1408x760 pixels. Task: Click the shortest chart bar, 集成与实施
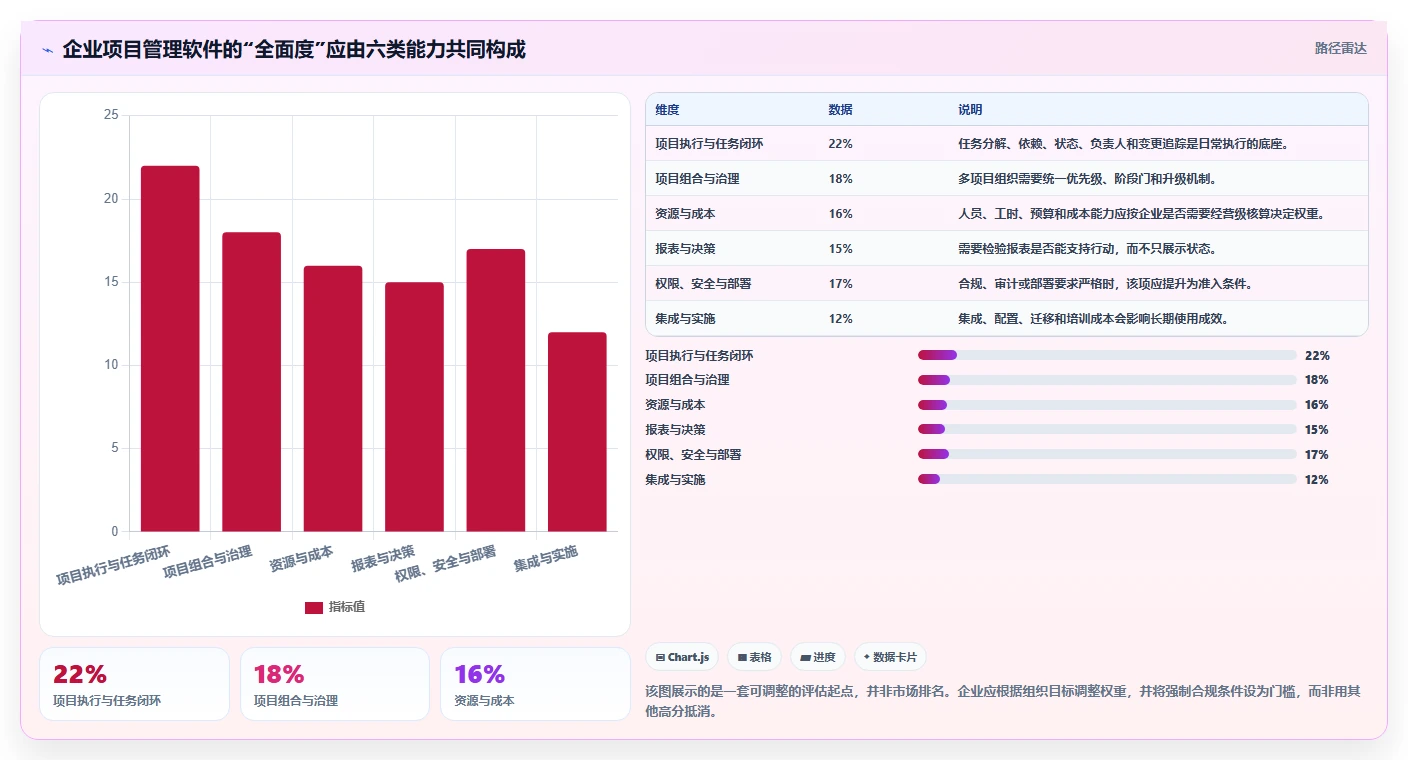[577, 432]
